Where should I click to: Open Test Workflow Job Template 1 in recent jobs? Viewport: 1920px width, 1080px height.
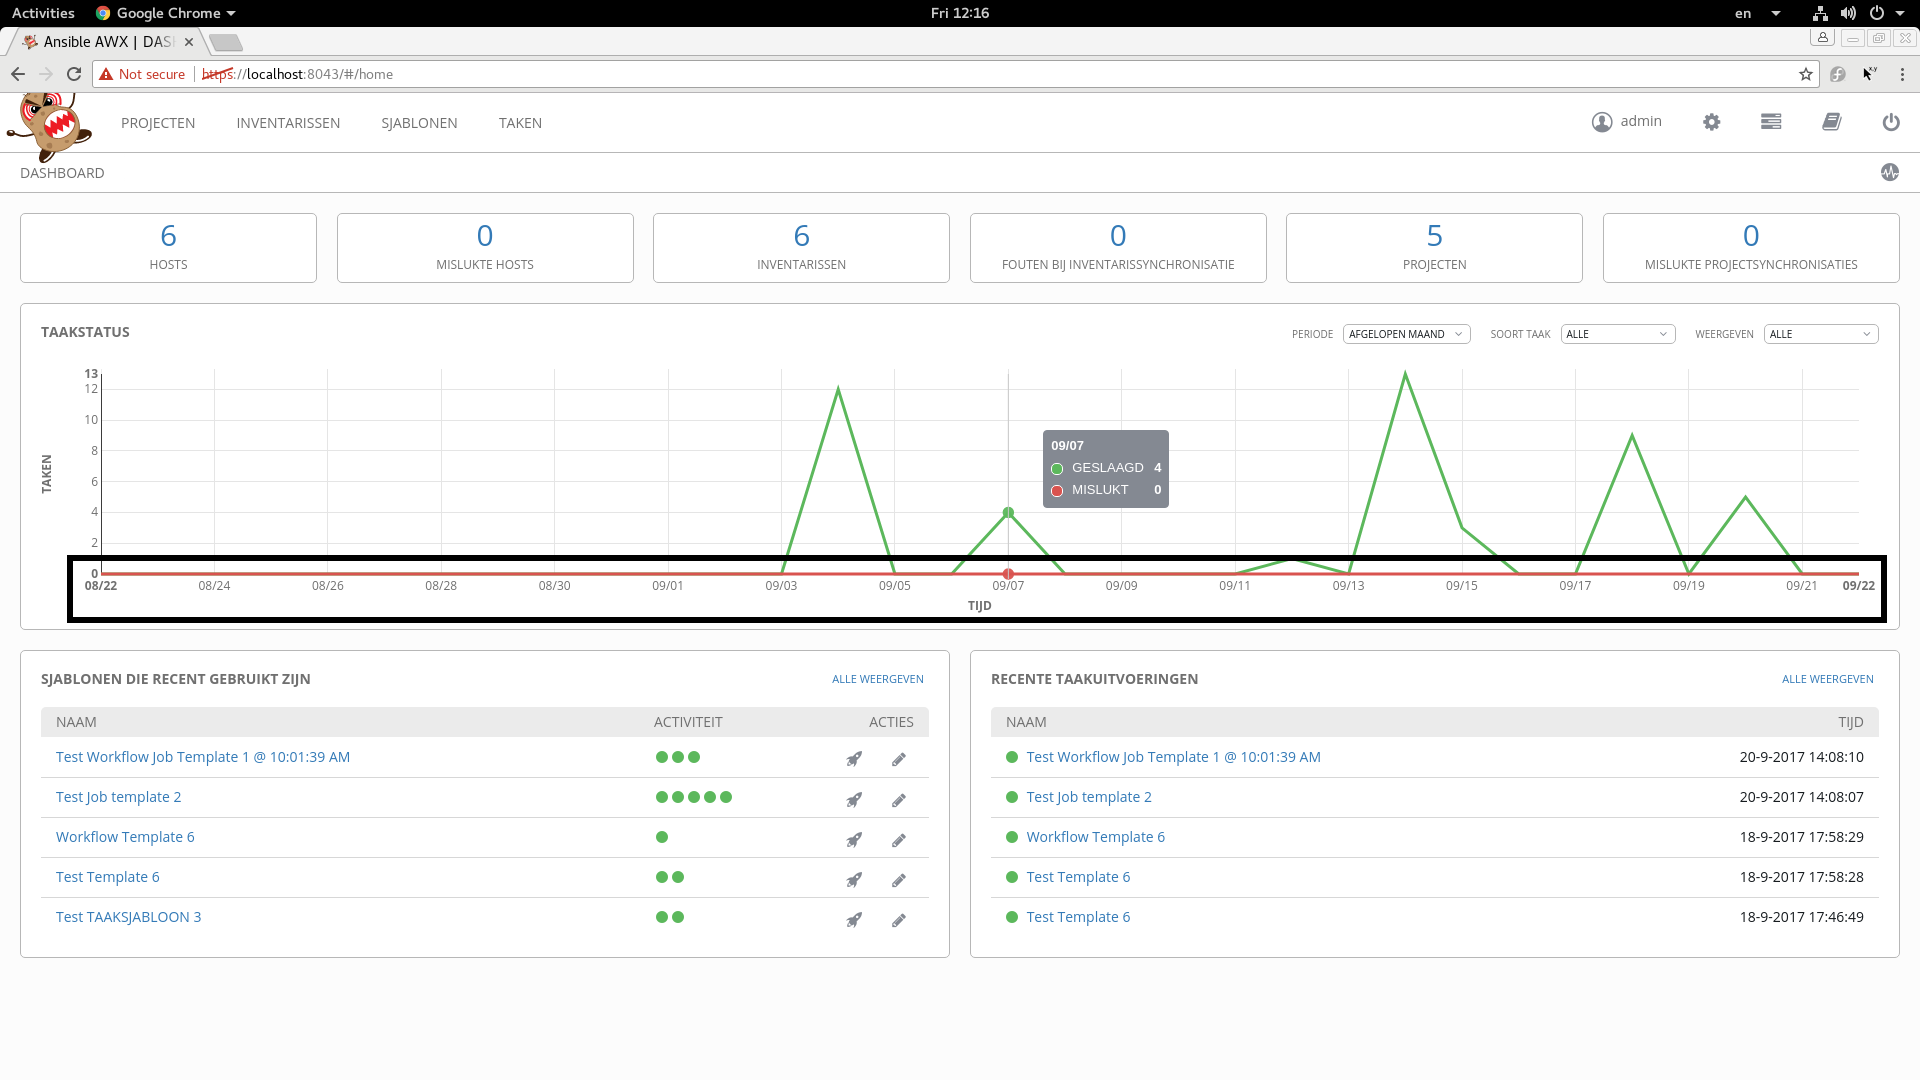(1173, 757)
